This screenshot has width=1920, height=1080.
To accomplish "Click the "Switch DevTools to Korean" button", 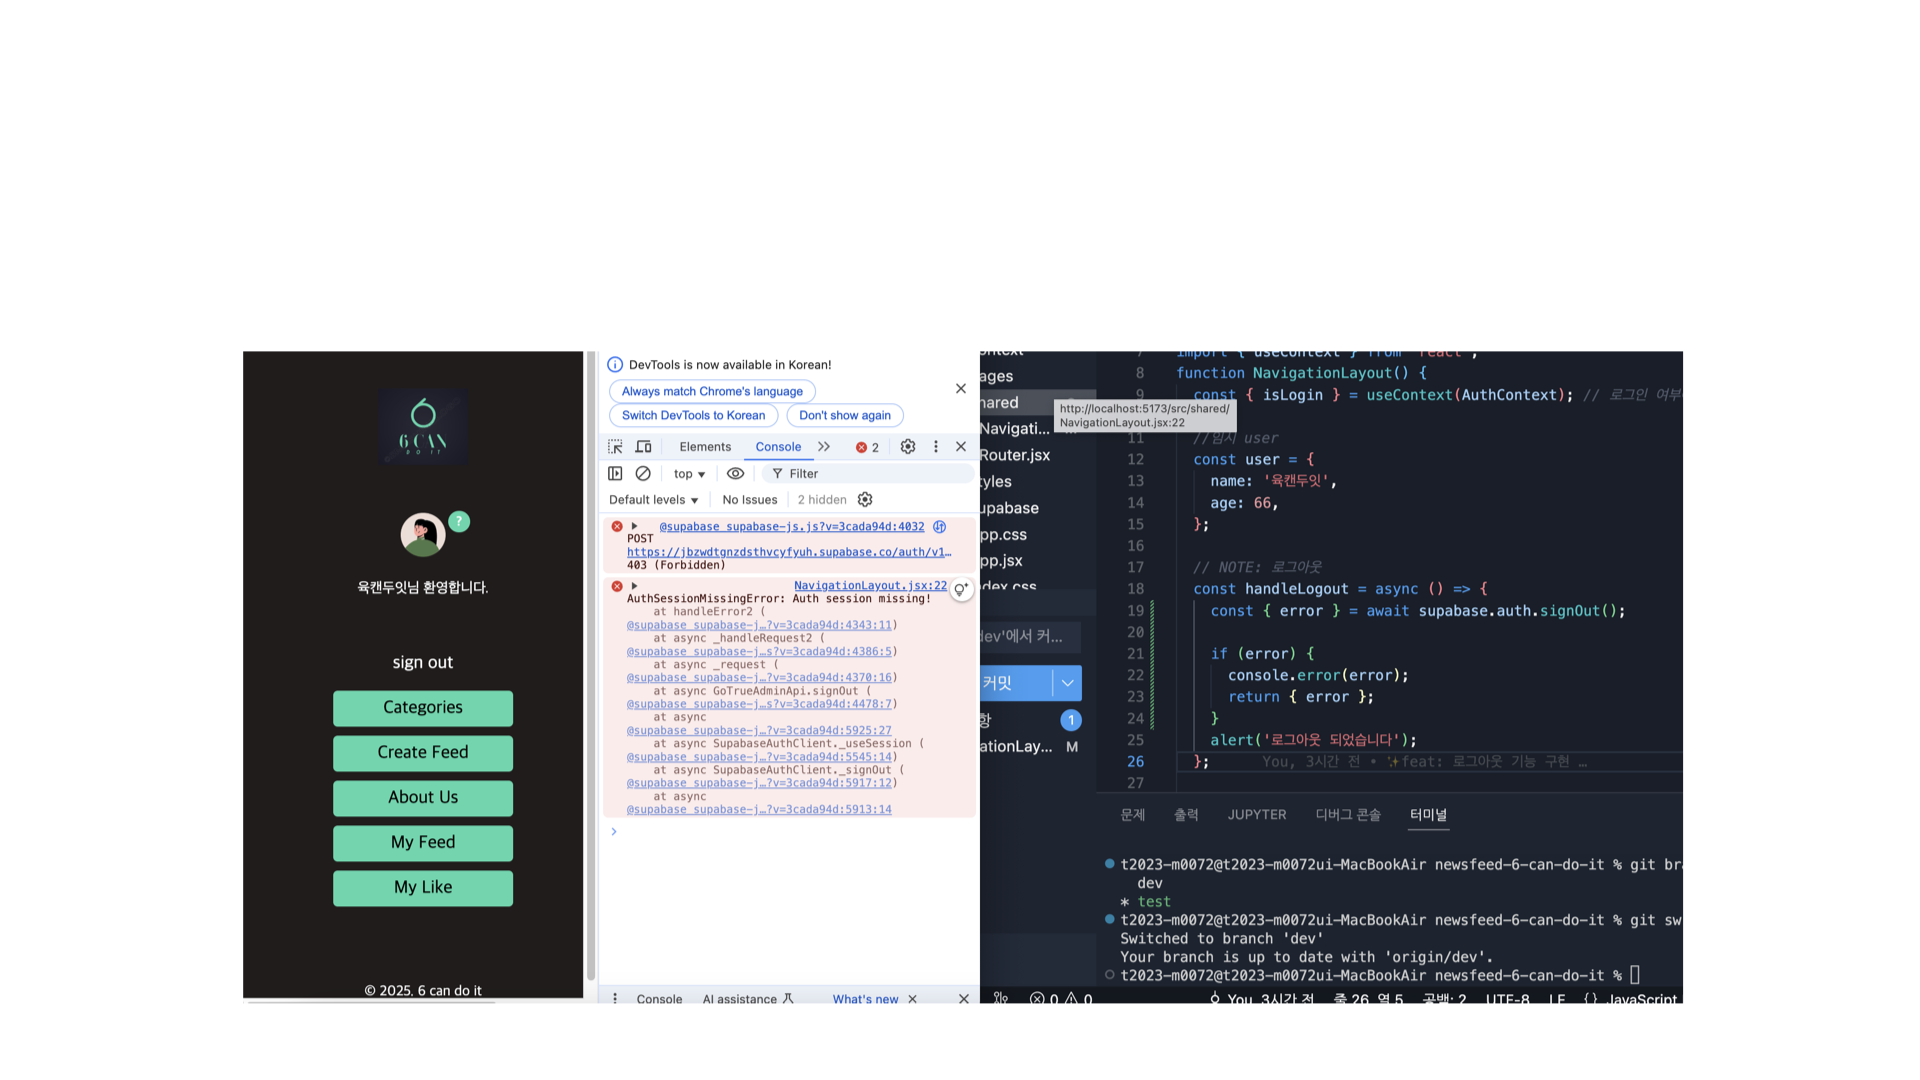I will pos(693,415).
